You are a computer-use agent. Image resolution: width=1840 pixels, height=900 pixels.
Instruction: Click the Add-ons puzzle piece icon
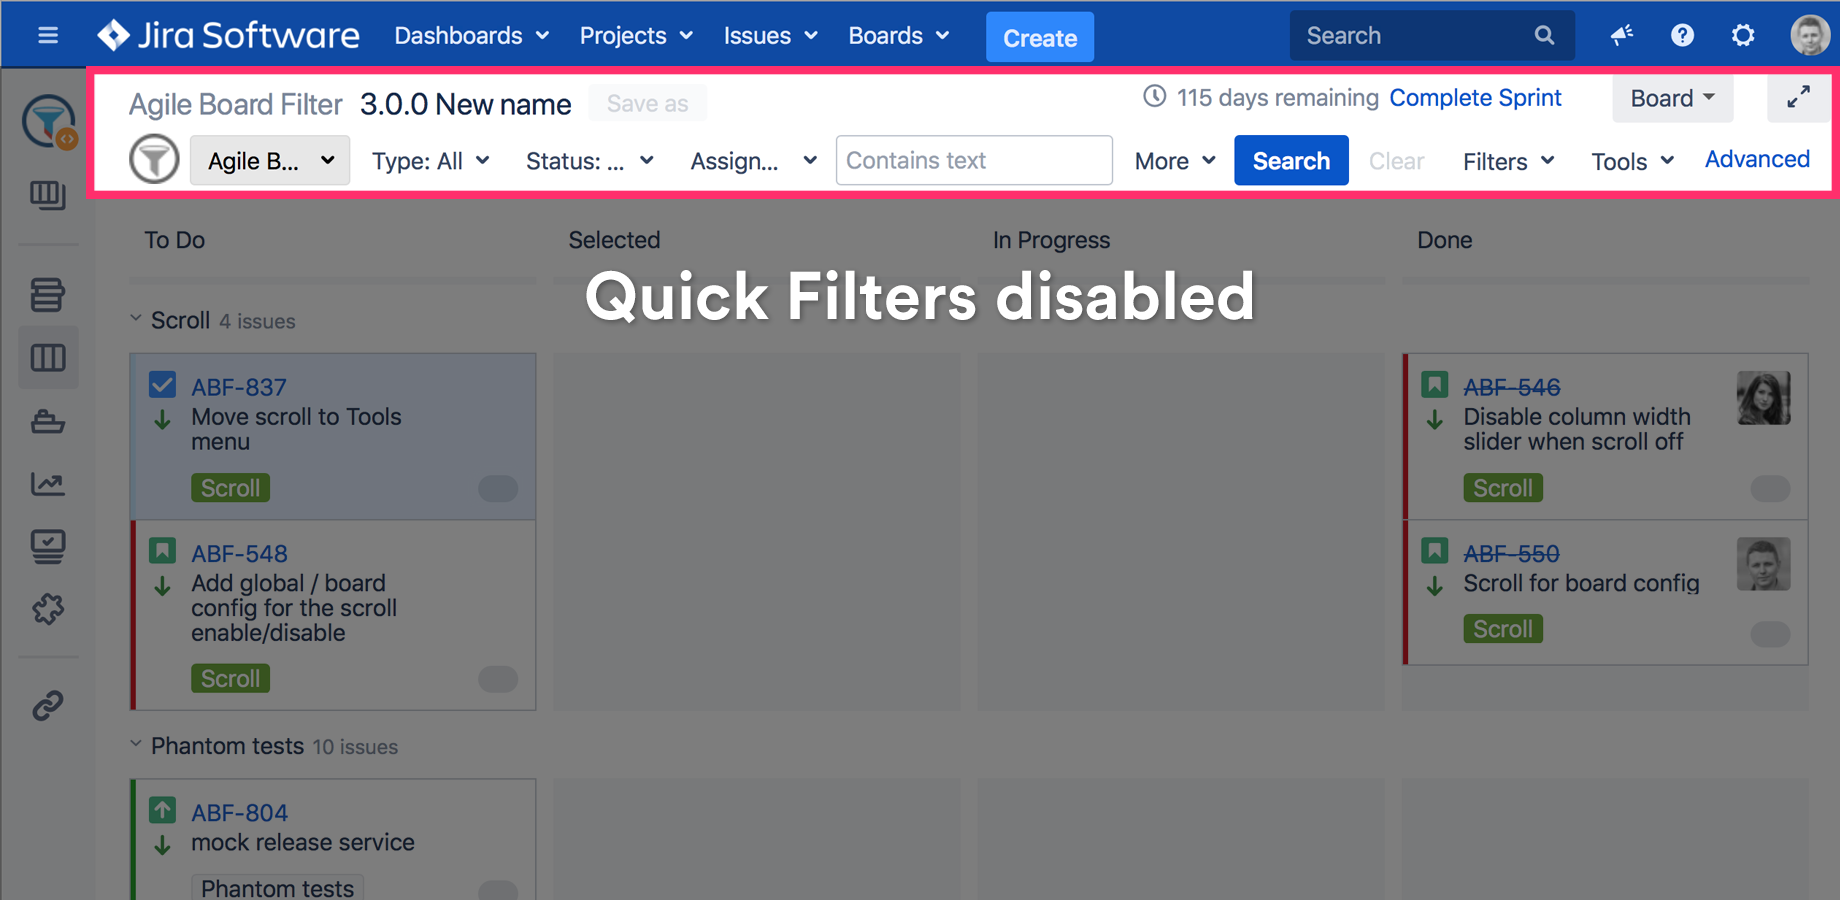(x=47, y=609)
